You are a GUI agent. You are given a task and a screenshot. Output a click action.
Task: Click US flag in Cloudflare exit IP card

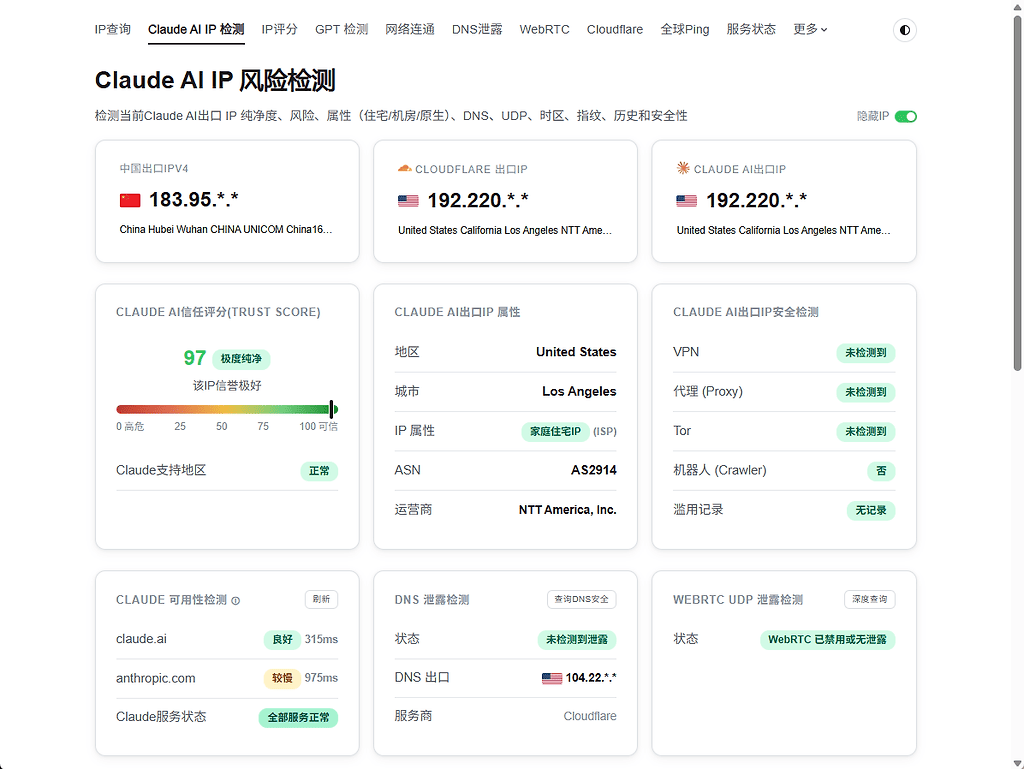[408, 201]
